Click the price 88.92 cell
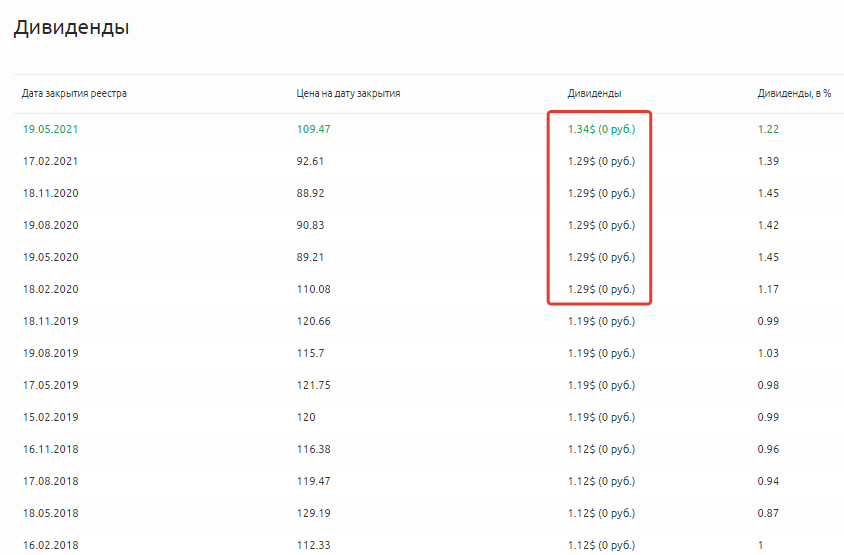844x555 pixels. [310, 193]
